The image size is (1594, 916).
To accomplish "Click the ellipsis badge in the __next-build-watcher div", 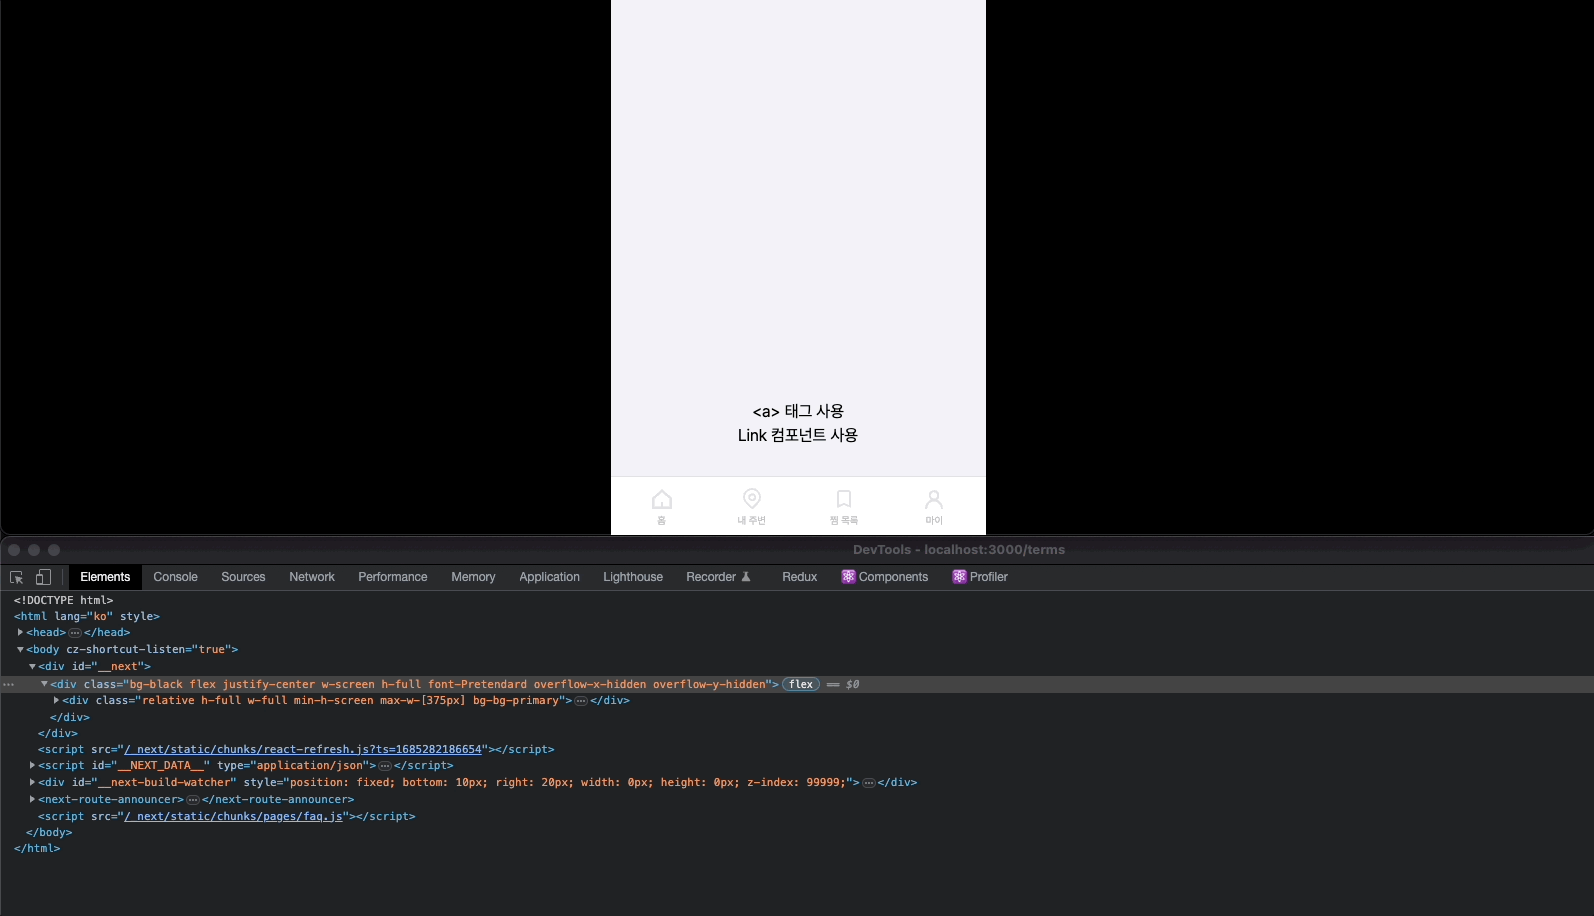I will tap(869, 783).
